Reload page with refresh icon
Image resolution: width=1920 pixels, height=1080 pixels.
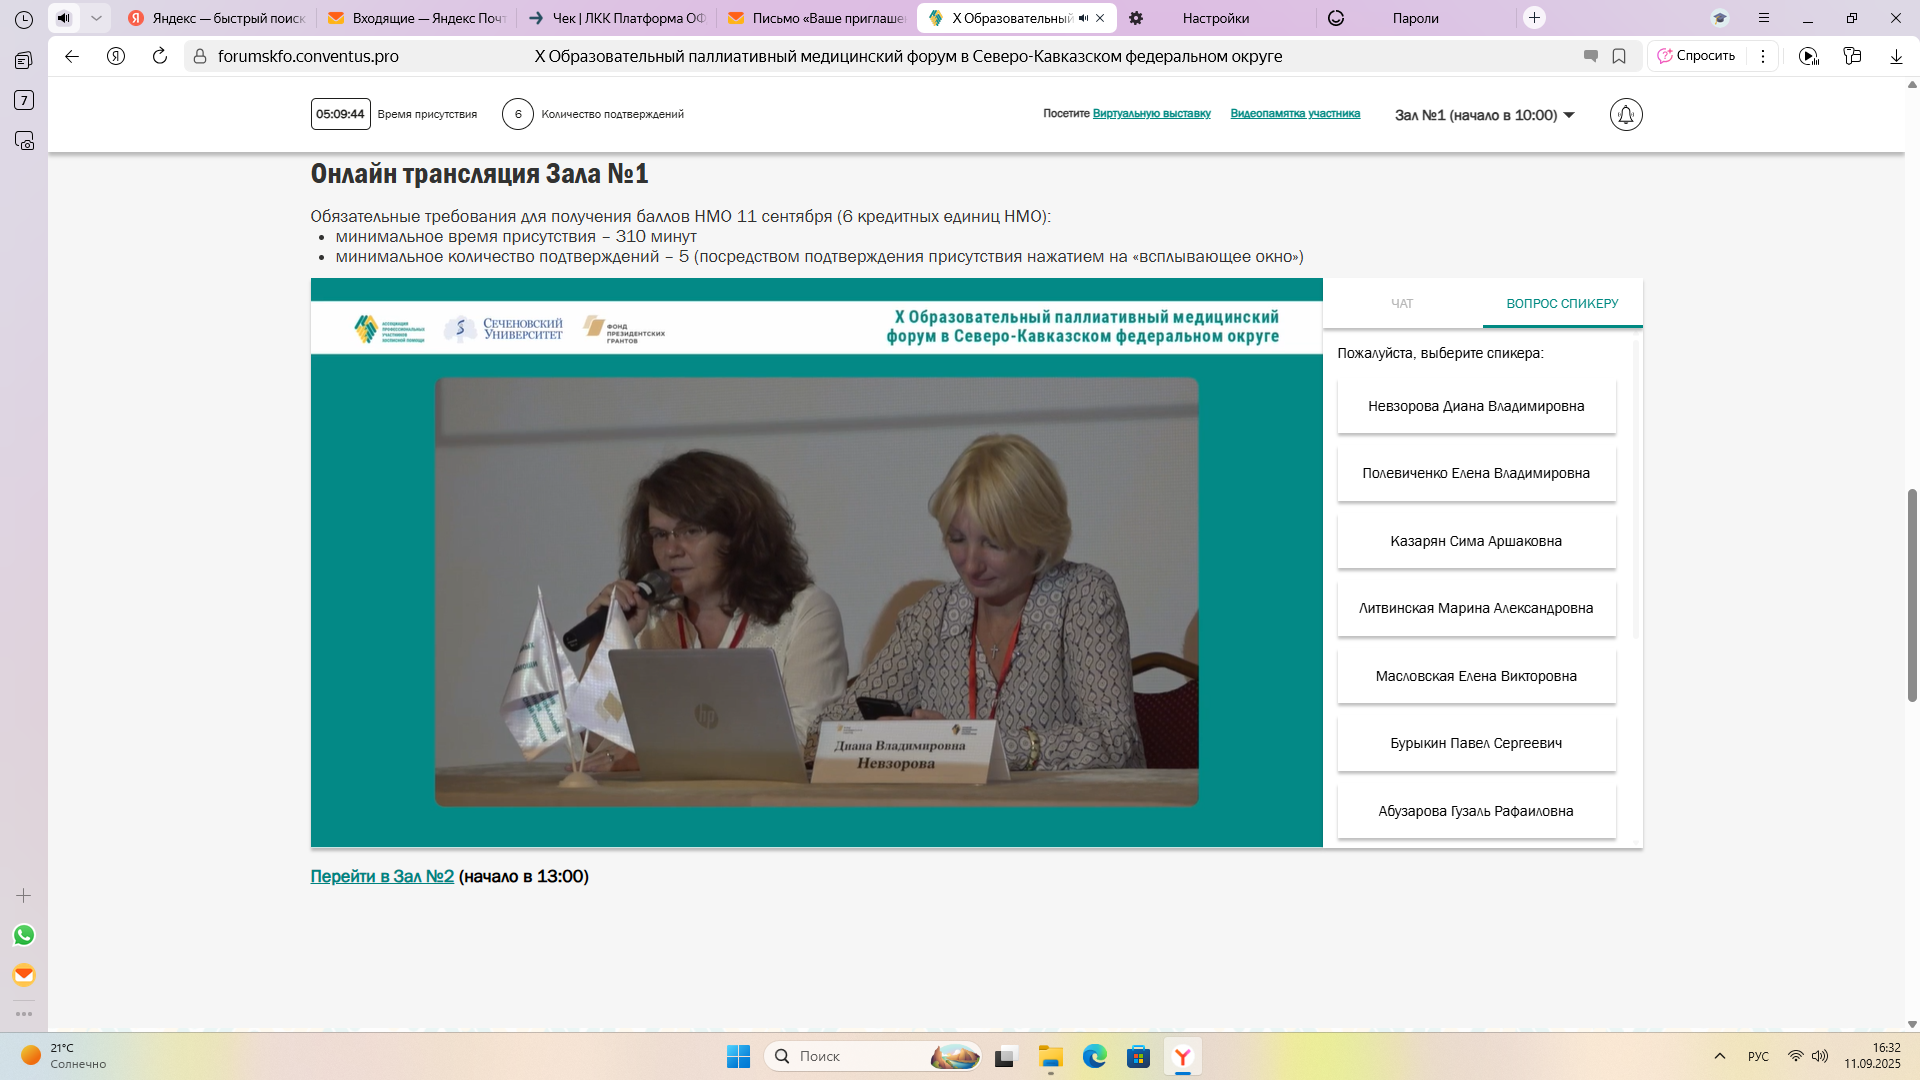160,56
